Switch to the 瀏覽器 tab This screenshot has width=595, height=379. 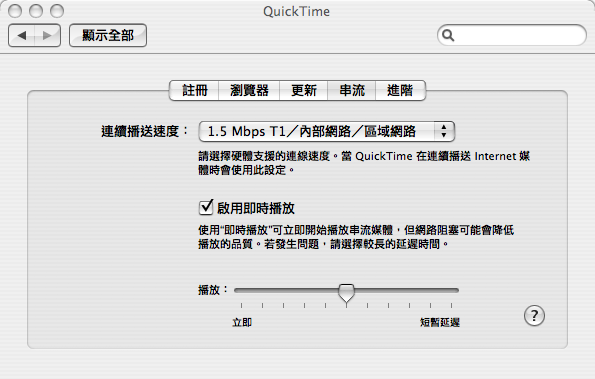coord(249,90)
